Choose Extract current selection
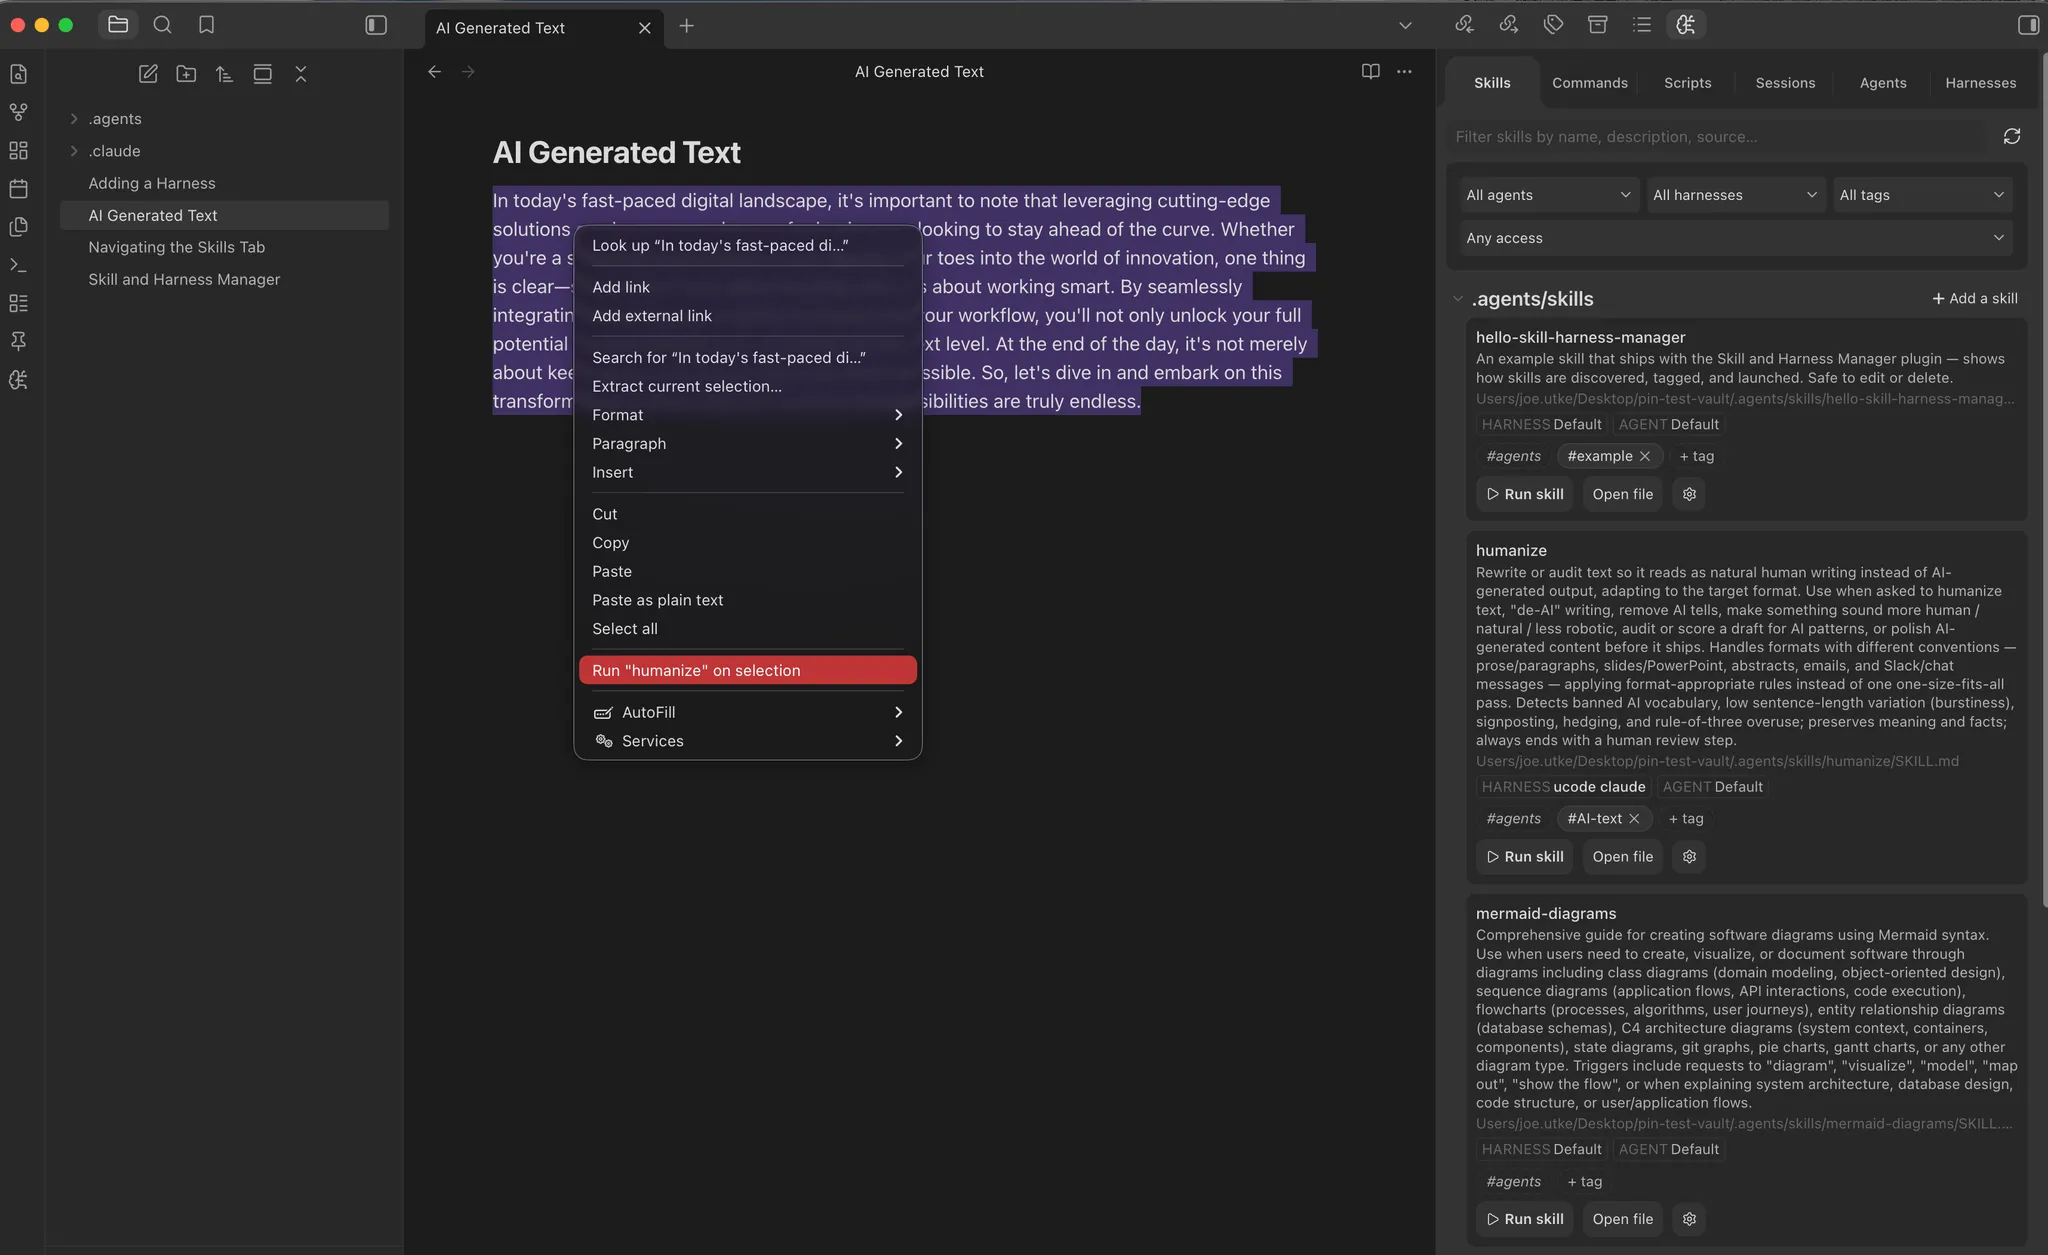The image size is (2048, 1255). pyautogui.click(x=747, y=386)
